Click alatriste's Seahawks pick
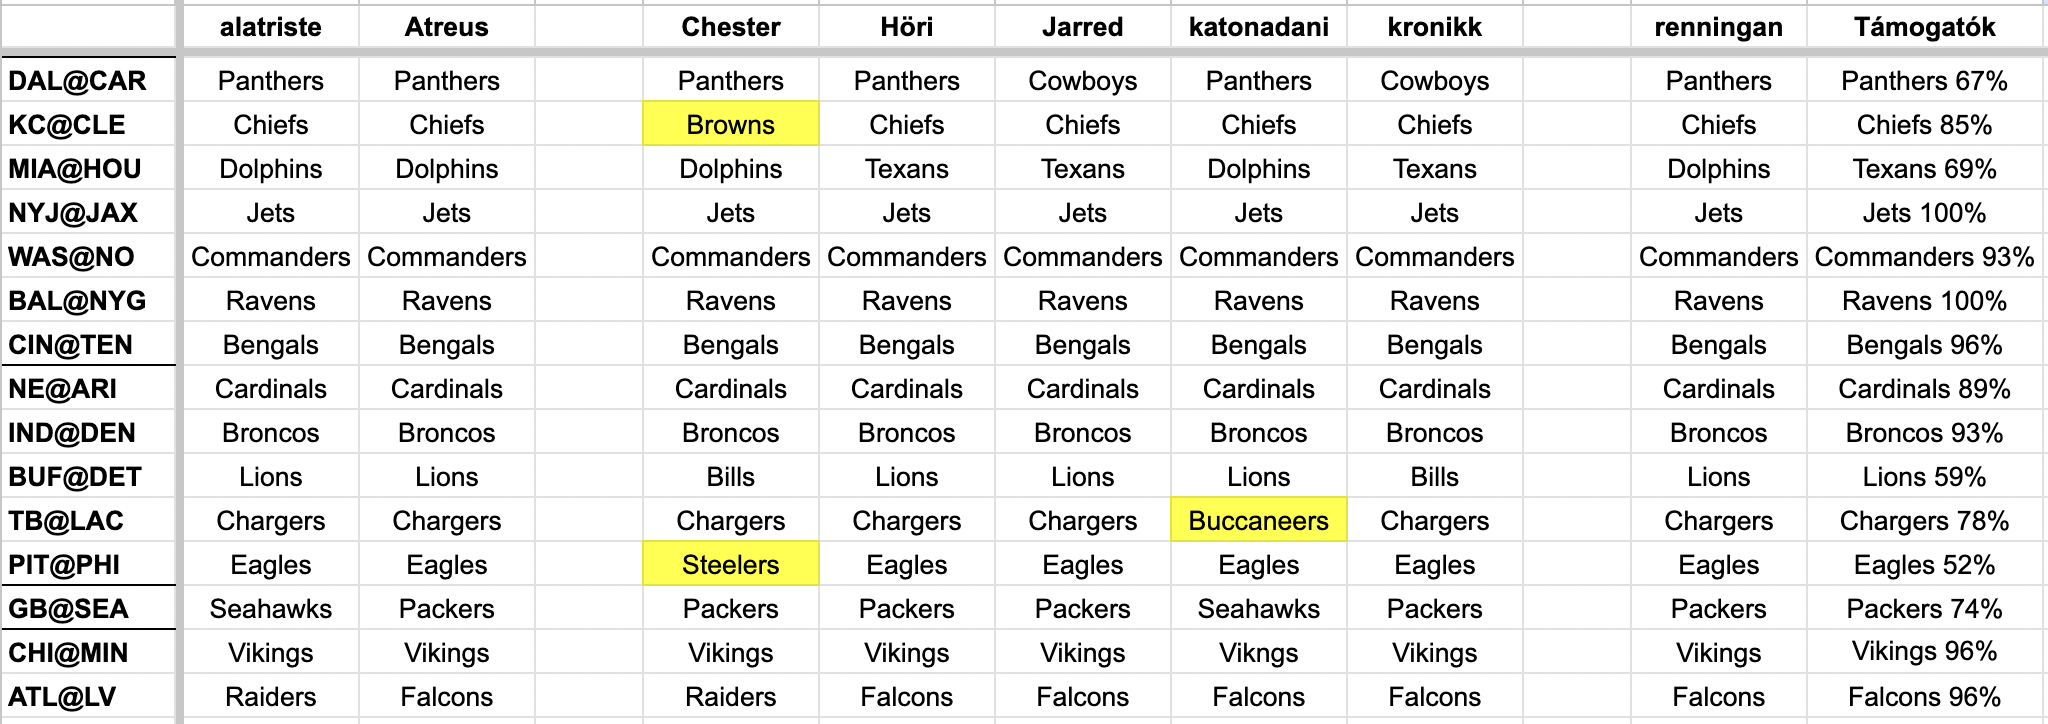The height and width of the screenshot is (724, 2048). tap(270, 609)
